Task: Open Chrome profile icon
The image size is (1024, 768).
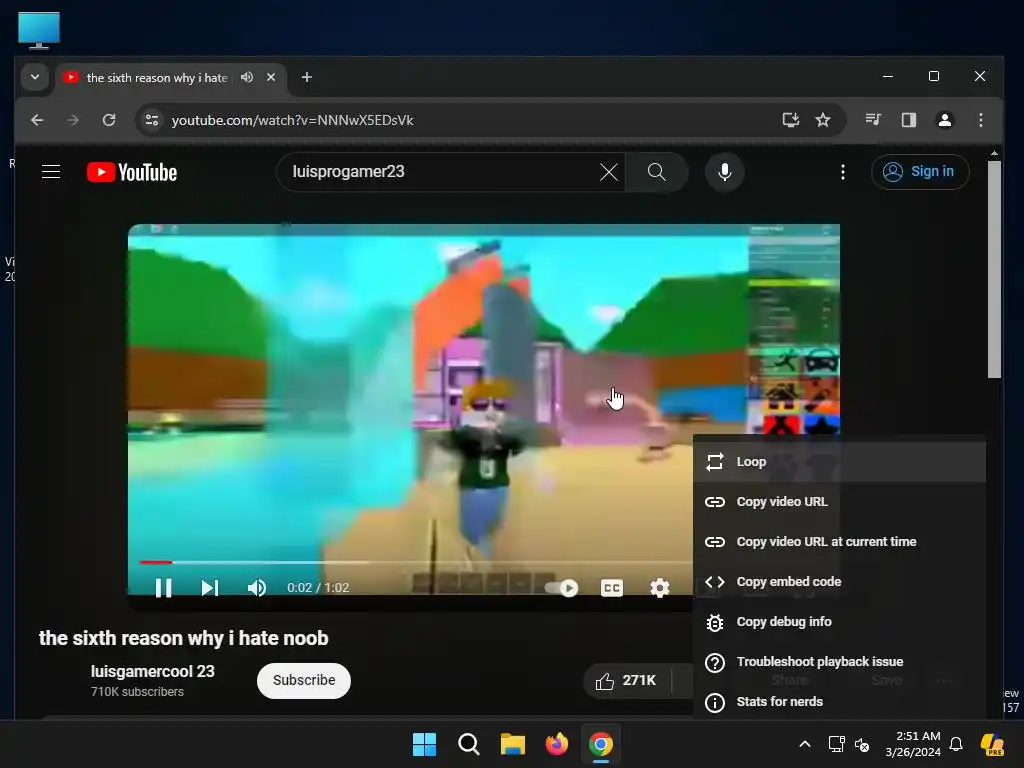Action: 944,120
